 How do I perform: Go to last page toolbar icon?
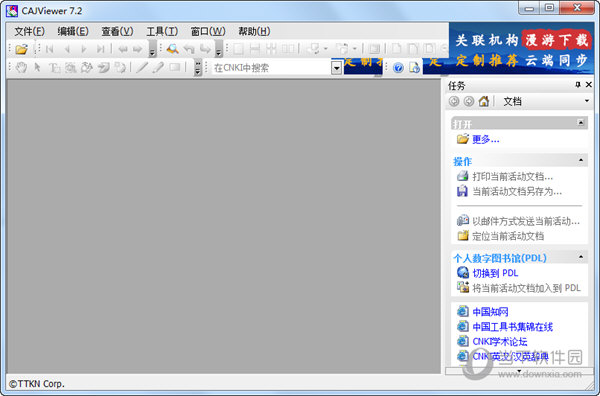tap(101, 49)
